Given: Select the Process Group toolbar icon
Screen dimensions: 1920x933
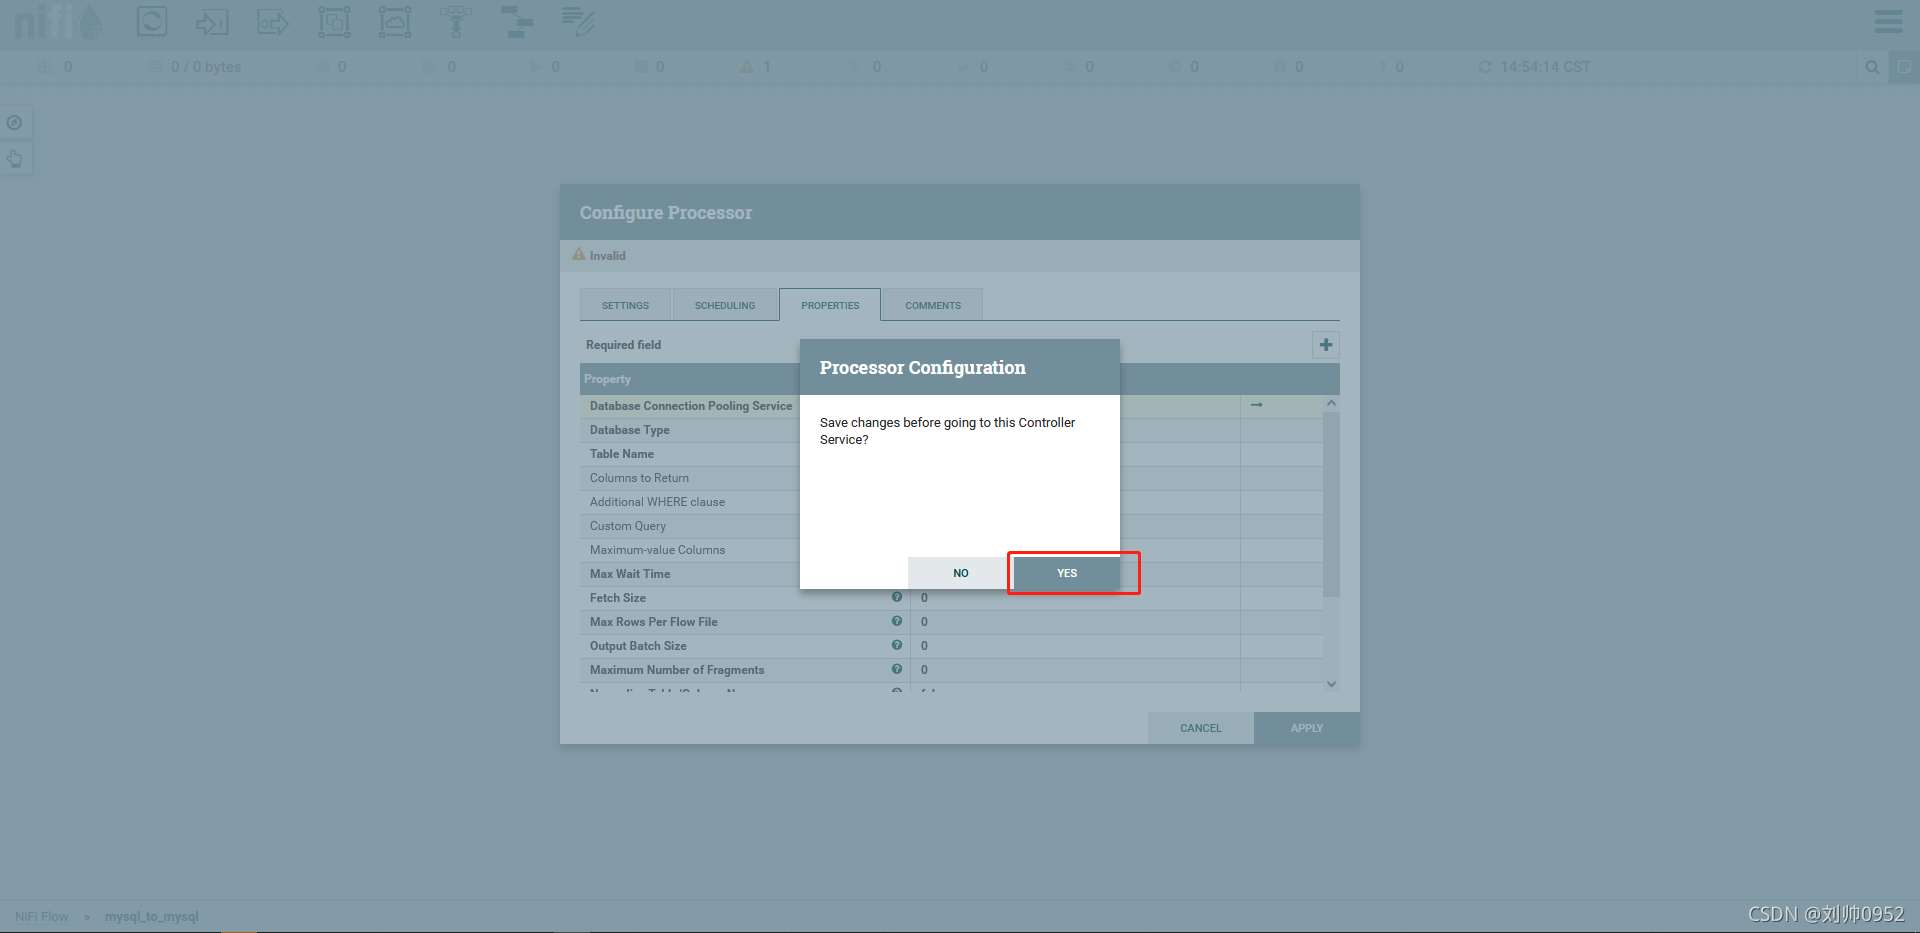Looking at the screenshot, I should click(x=334, y=21).
